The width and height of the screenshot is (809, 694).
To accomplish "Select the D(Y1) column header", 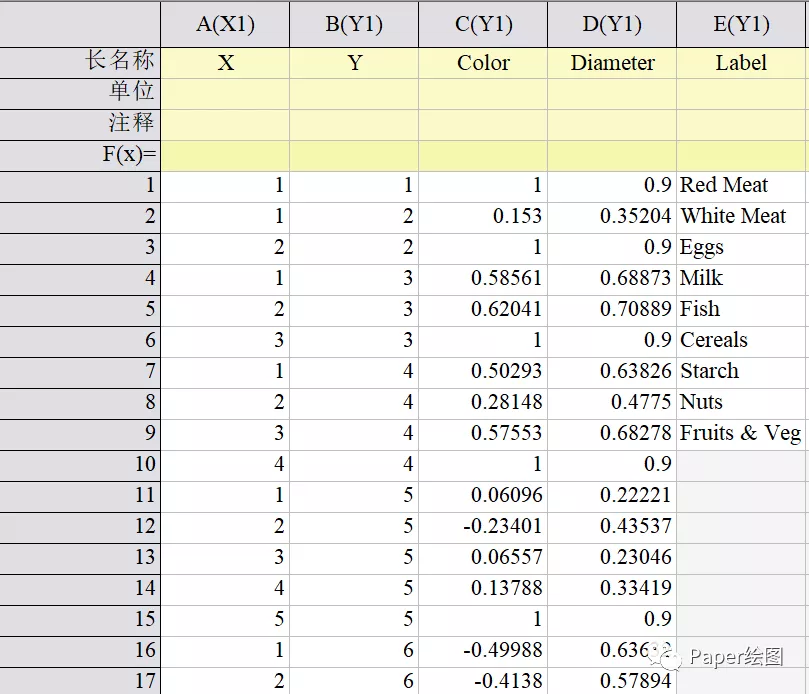I will (x=612, y=24).
